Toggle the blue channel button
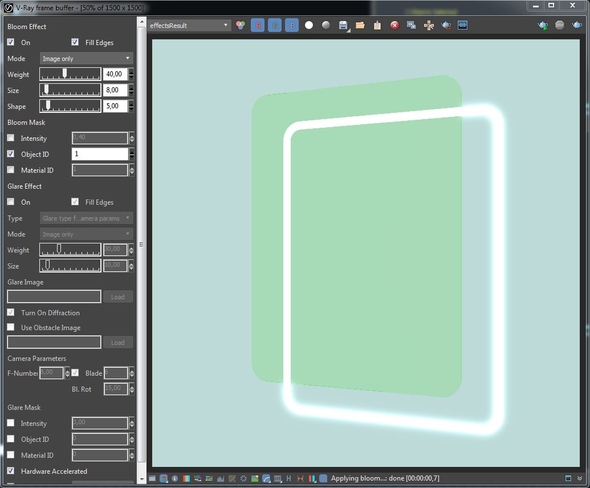Image resolution: width=590 pixels, height=488 pixels. point(292,26)
